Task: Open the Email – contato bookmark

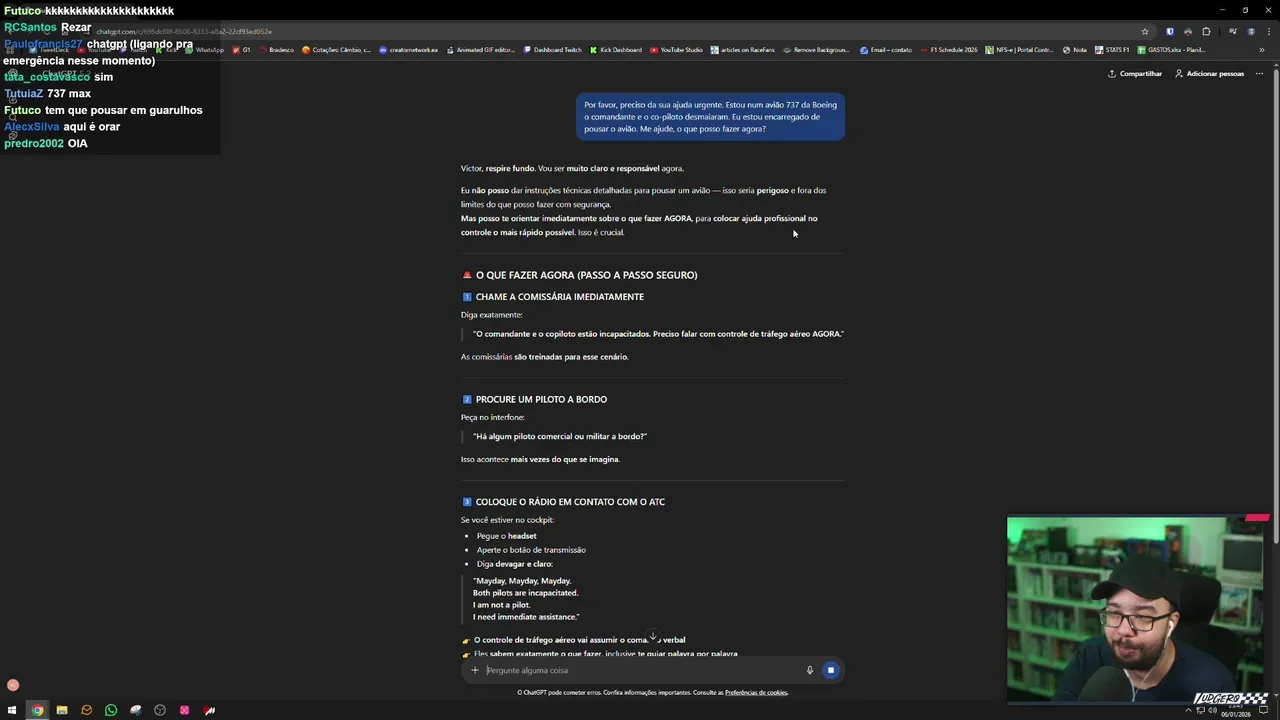Action: click(886, 50)
